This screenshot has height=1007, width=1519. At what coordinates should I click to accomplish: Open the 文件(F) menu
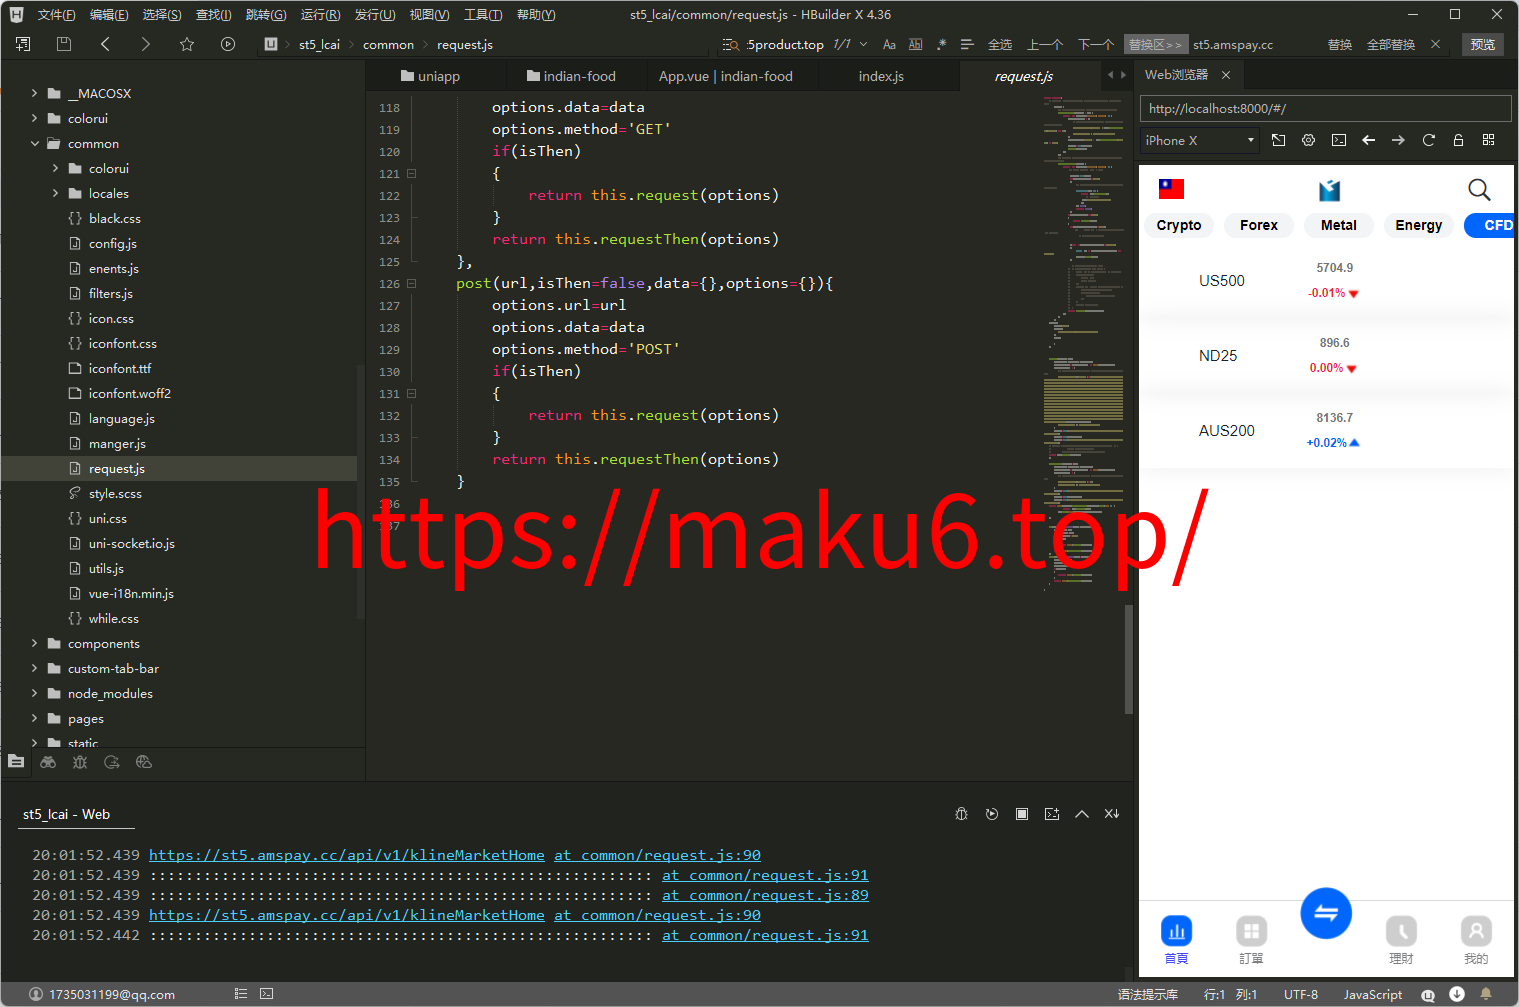[x=56, y=14]
